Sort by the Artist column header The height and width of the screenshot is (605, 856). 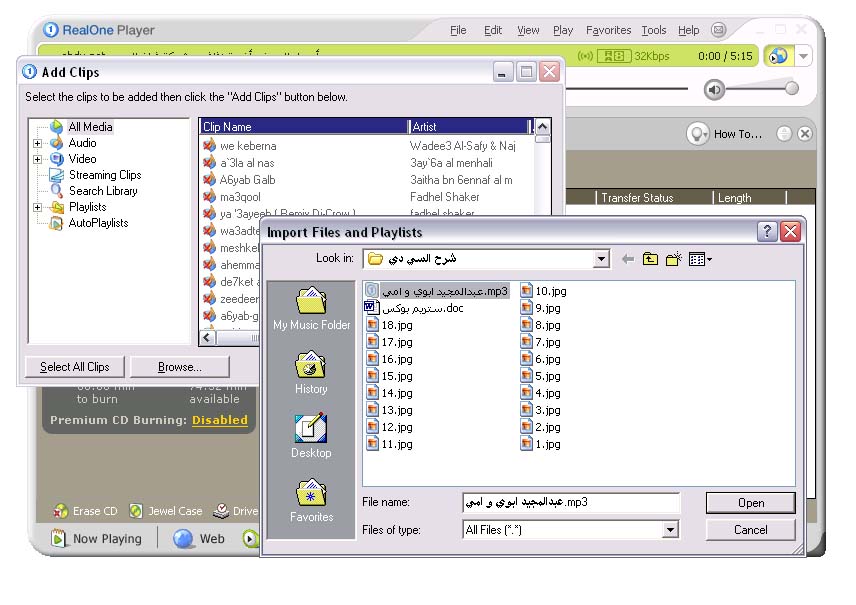click(x=470, y=127)
